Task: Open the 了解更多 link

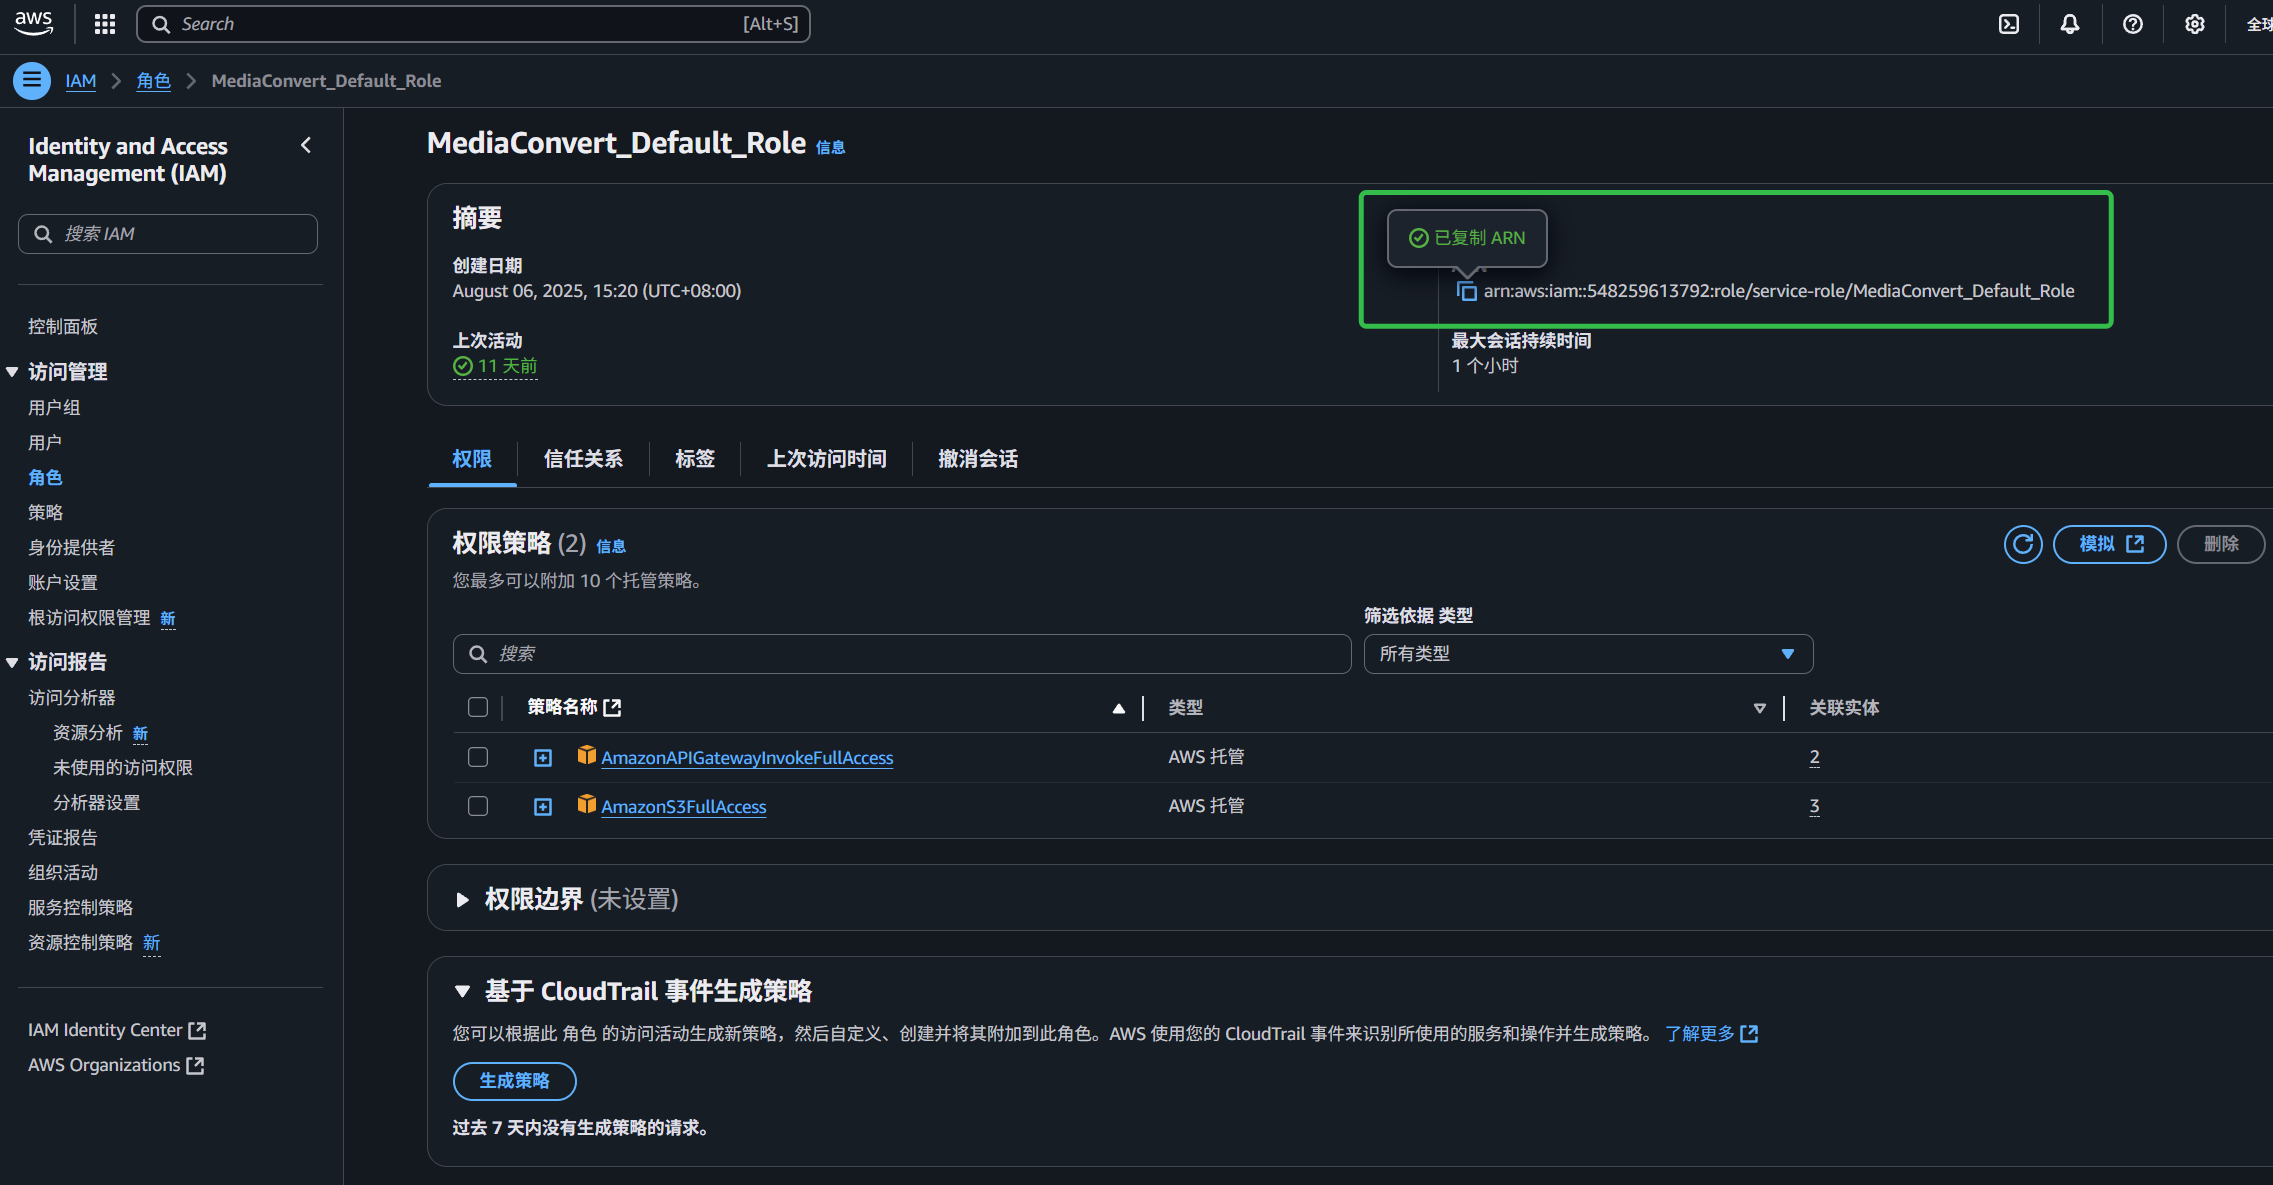Action: (x=1711, y=1034)
